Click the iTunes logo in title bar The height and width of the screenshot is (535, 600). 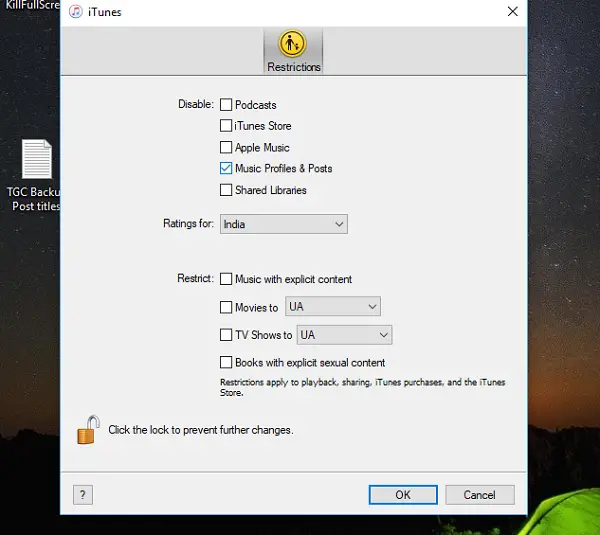coord(76,11)
